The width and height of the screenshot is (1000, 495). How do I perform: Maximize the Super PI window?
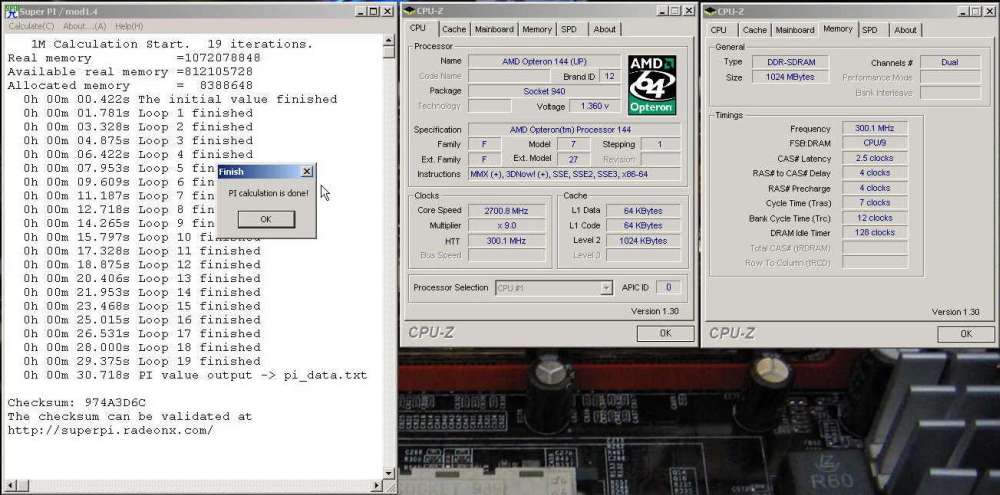tap(374, 11)
